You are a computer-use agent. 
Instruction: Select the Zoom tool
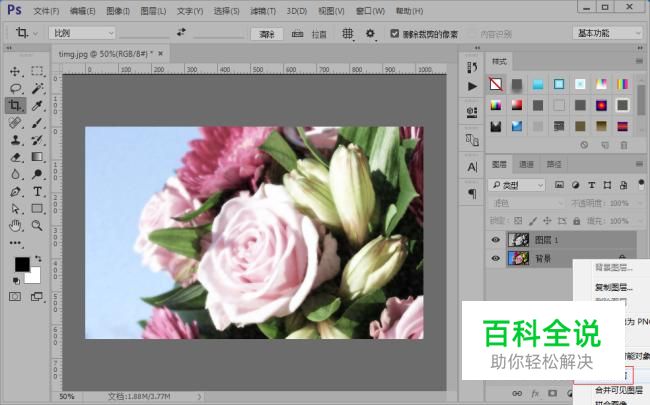coord(37,226)
